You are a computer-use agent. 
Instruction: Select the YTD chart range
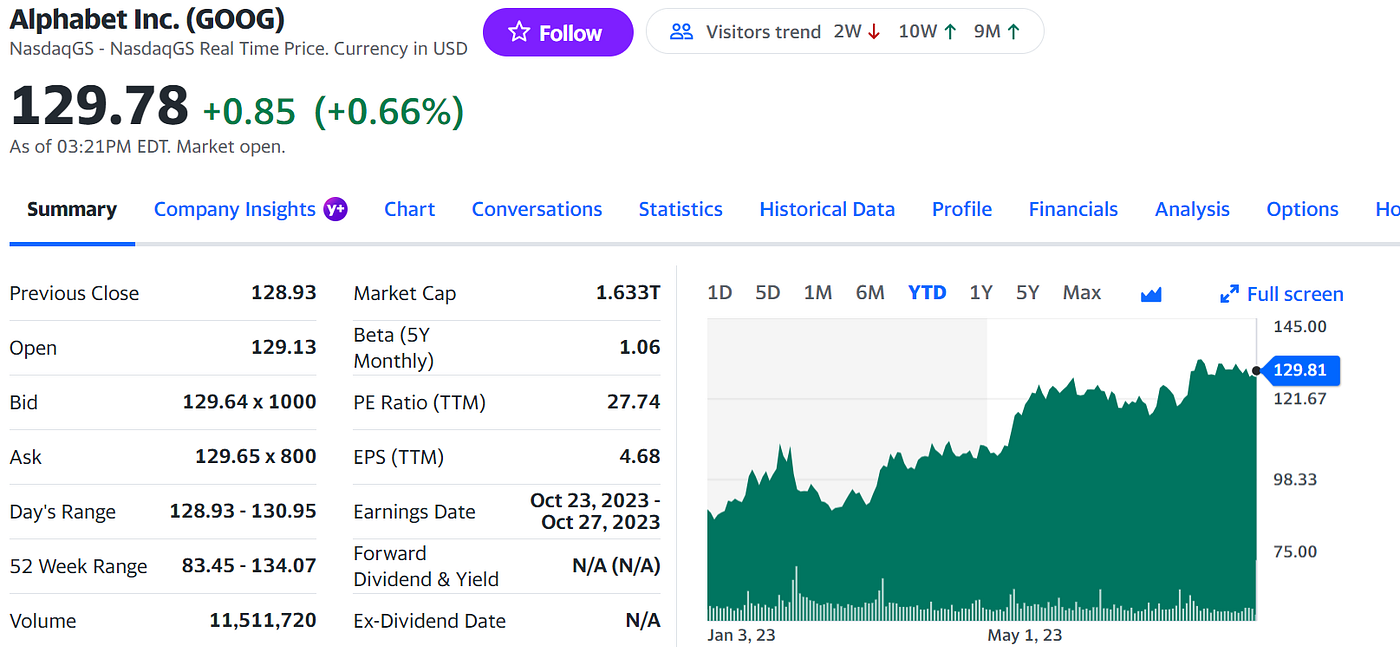click(927, 292)
